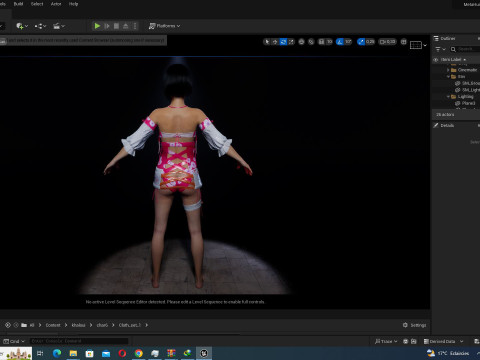Toggle grid snapping in viewport
The image size is (480, 360).
point(321,42)
